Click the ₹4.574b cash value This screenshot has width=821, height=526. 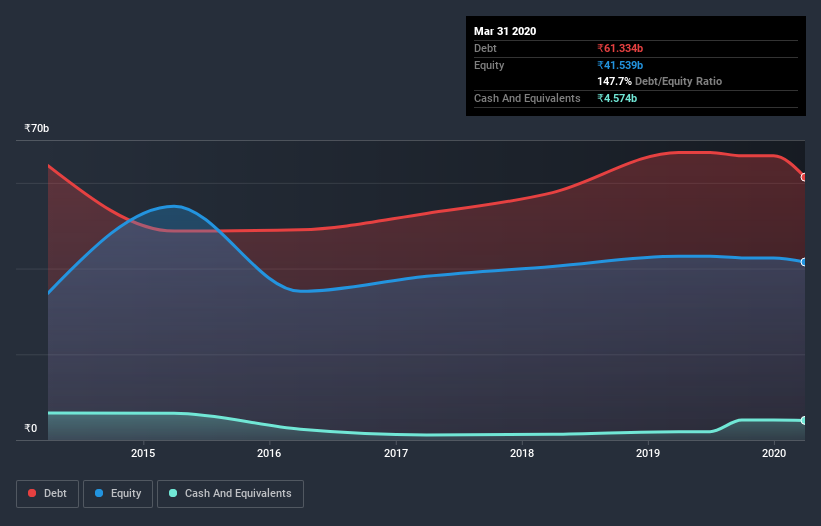(x=617, y=98)
